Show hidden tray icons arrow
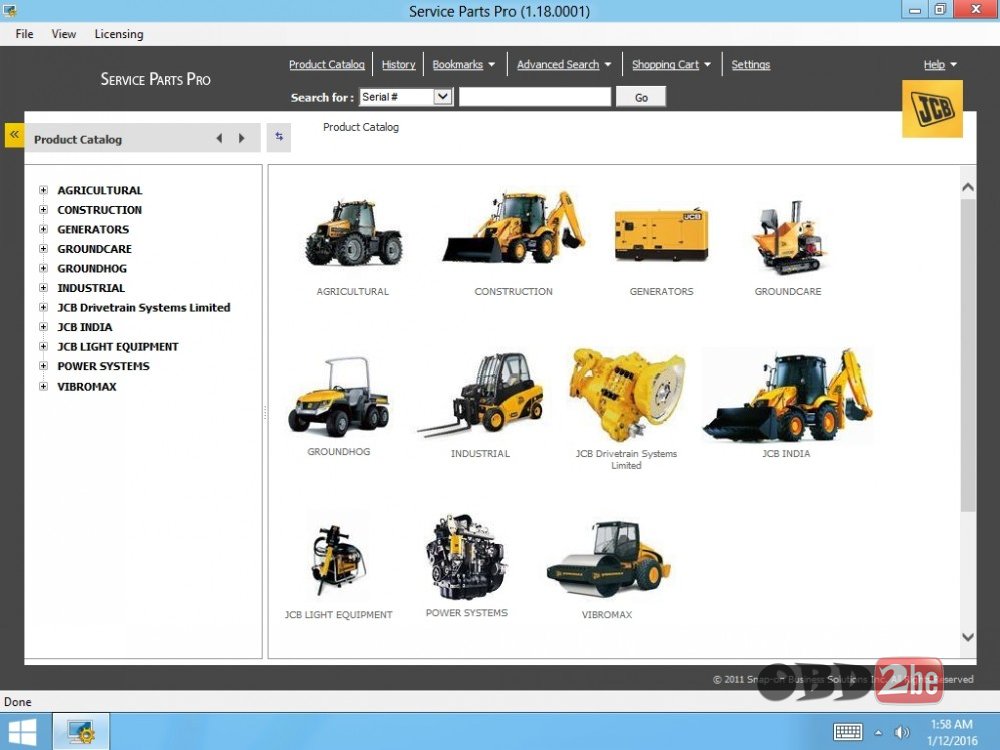1000x750 pixels. [878, 732]
